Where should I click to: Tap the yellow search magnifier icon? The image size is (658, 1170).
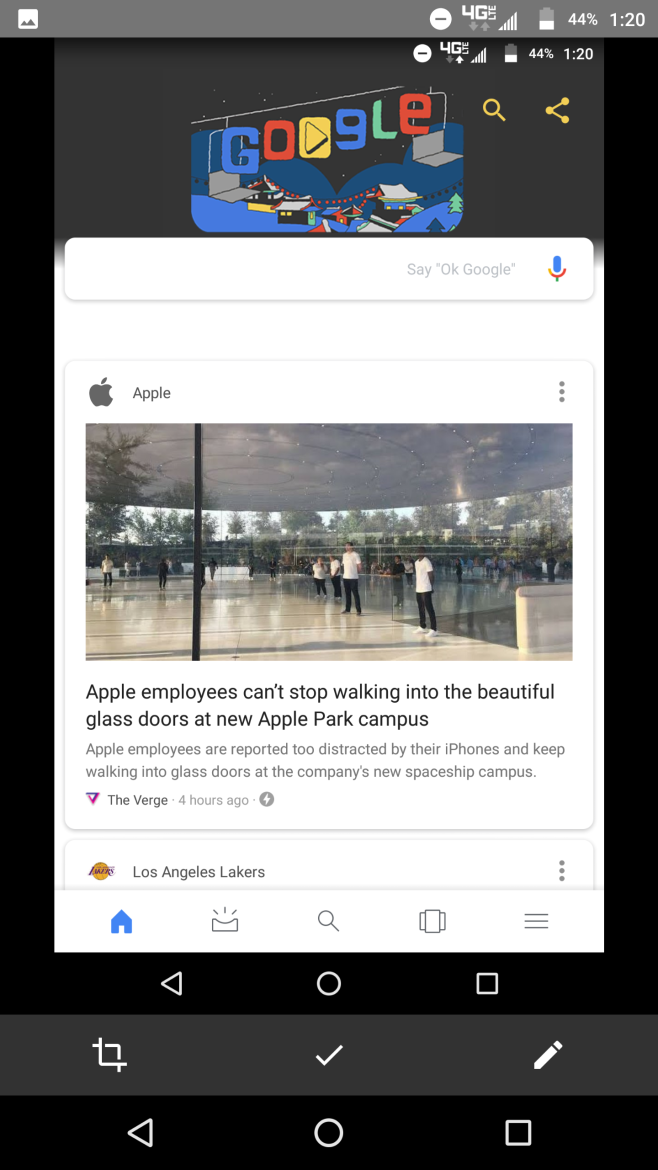[x=494, y=110]
